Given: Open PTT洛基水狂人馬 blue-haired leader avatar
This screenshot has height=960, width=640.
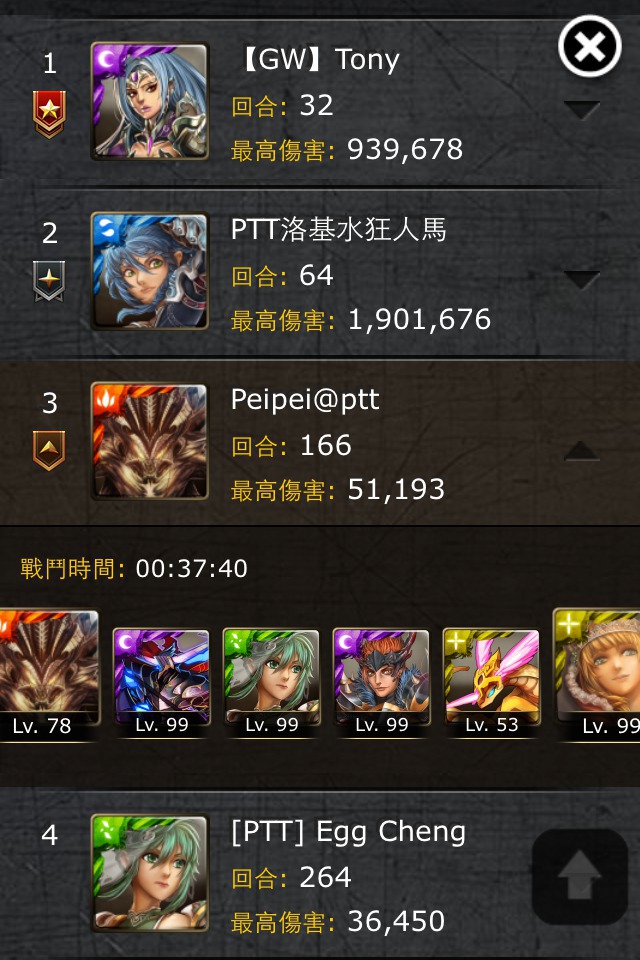Looking at the screenshot, I should [149, 271].
